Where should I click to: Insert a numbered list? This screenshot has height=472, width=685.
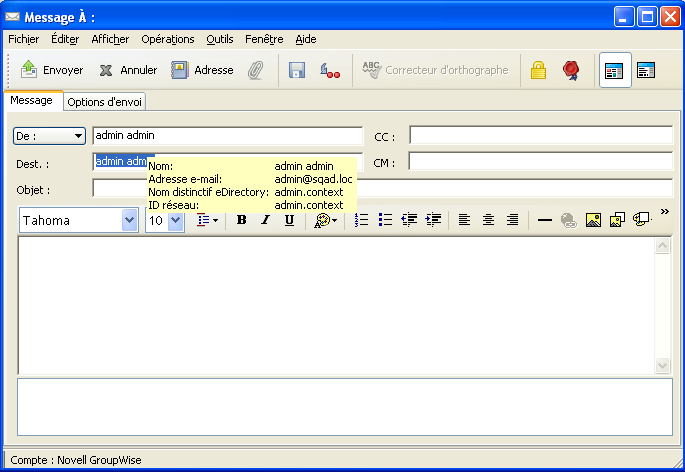(x=361, y=220)
